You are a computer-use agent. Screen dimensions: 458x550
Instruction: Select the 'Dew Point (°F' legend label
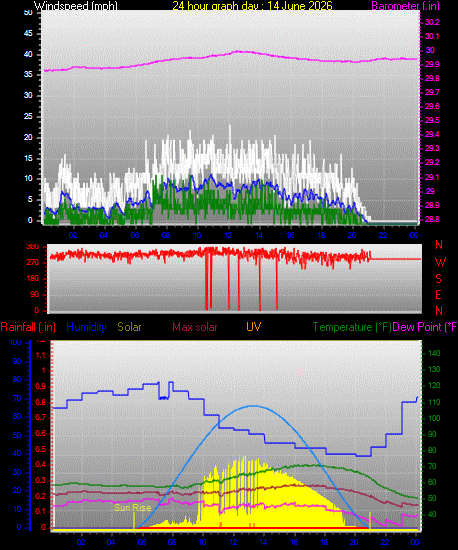tap(425, 327)
